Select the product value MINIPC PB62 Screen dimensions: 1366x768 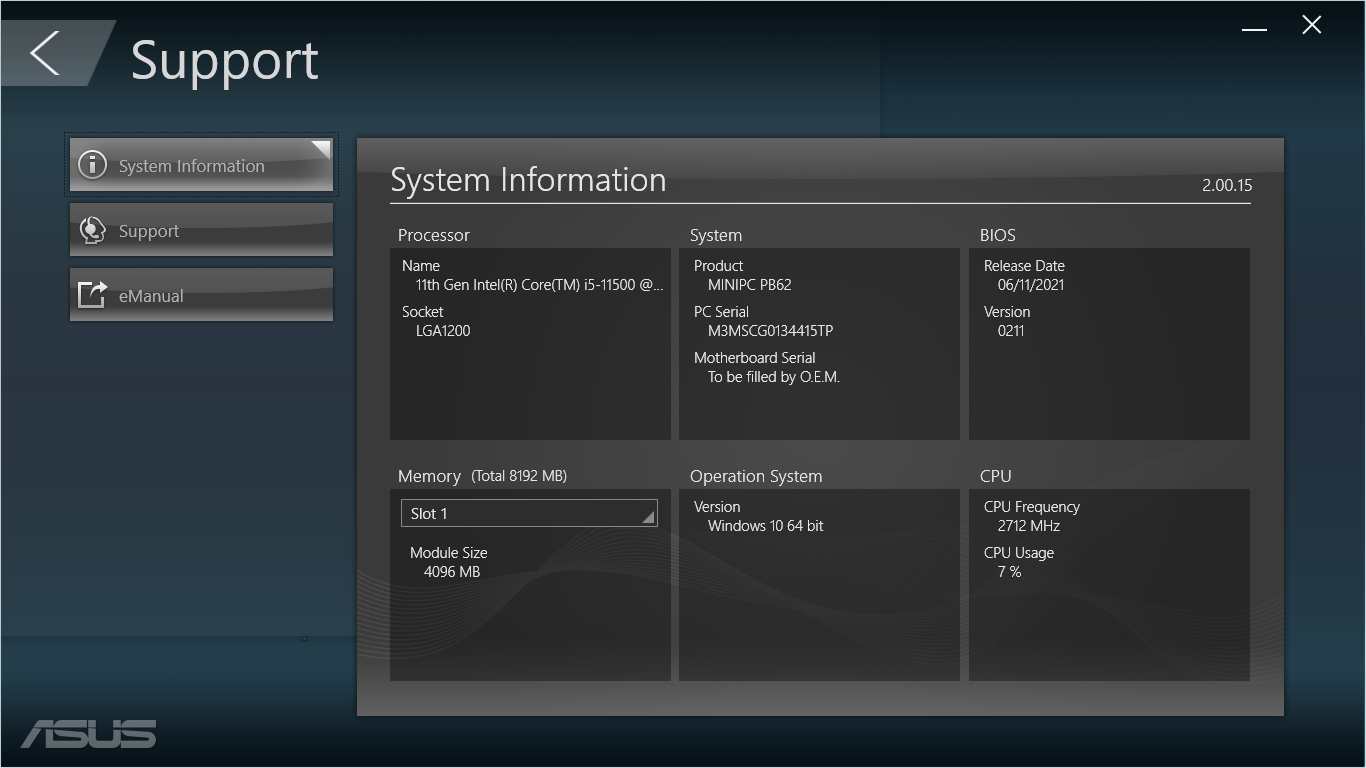tap(750, 285)
